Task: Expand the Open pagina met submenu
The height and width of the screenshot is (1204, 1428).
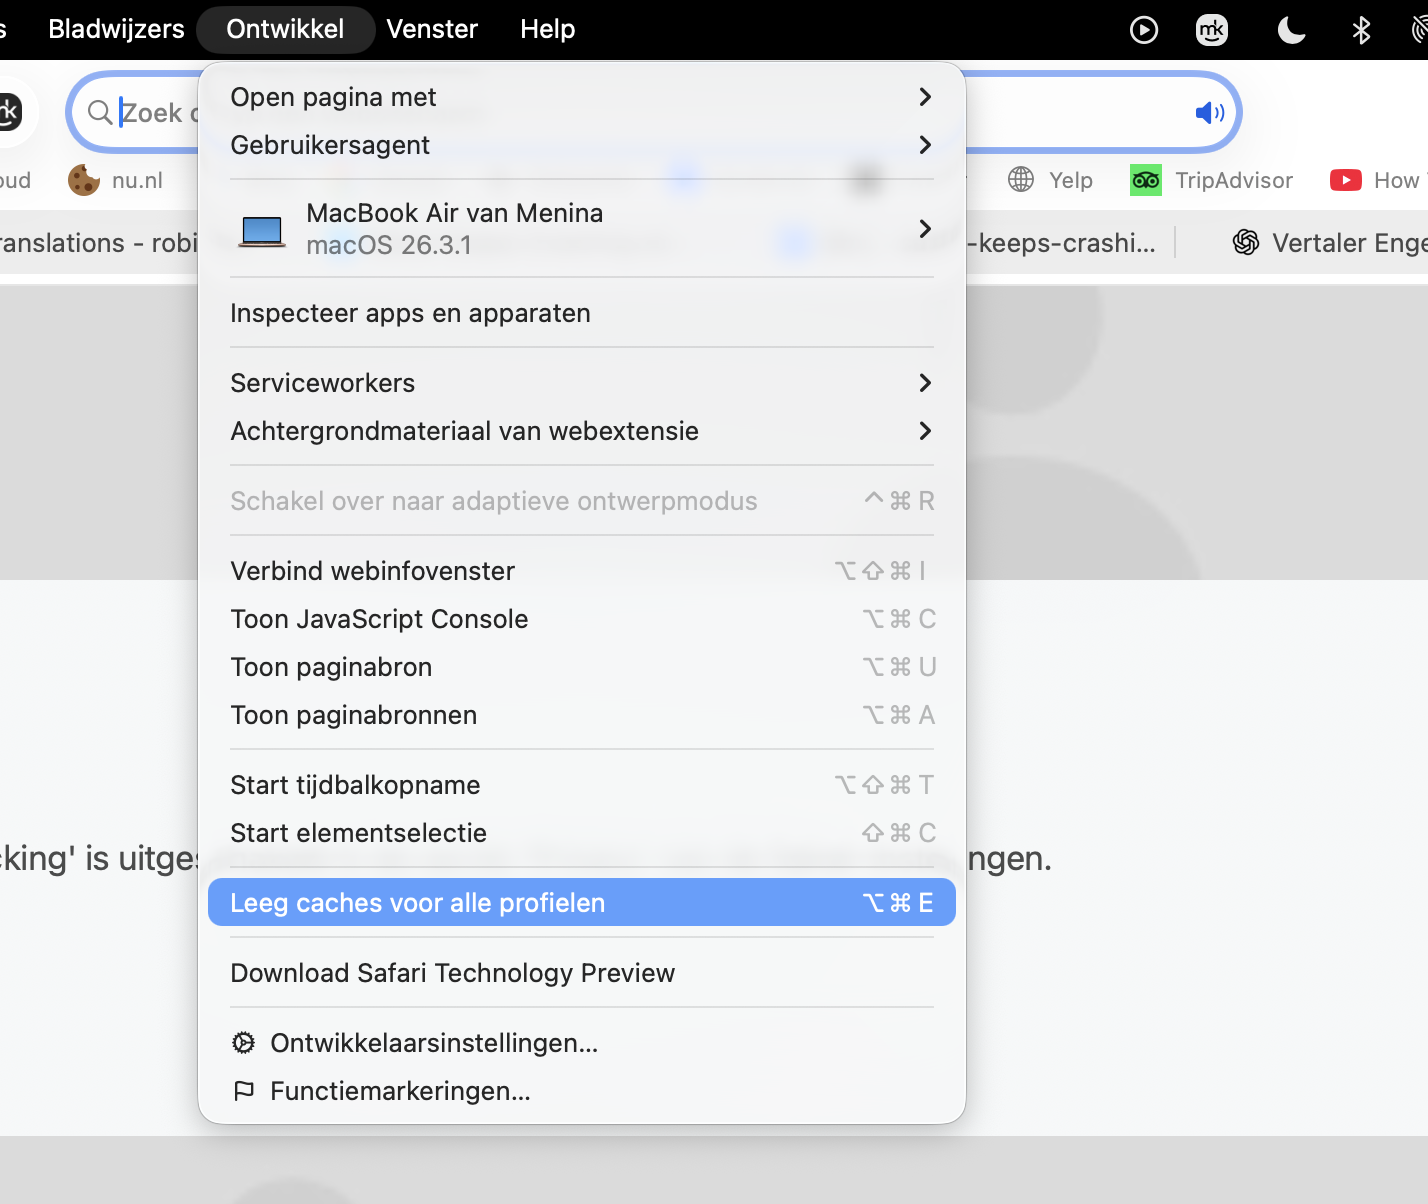Action: tap(925, 97)
